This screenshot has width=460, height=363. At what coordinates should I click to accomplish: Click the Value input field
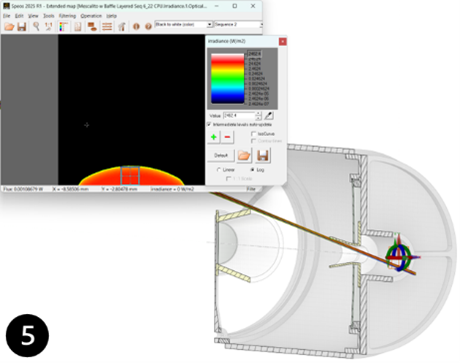pos(239,116)
